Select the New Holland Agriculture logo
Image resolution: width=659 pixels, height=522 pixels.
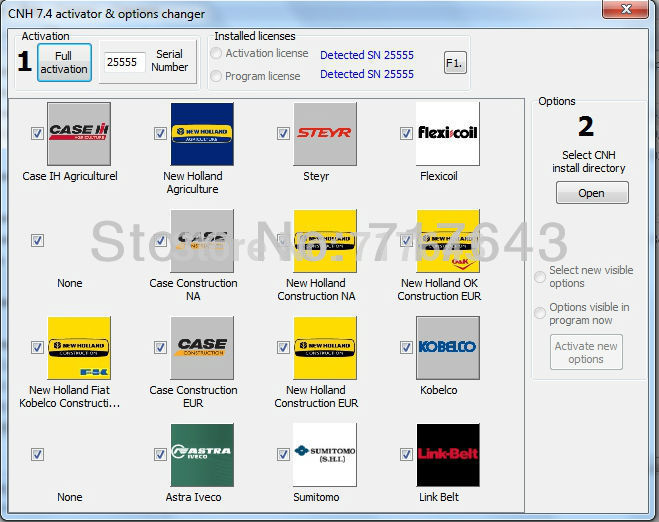pyautogui.click(x=202, y=134)
